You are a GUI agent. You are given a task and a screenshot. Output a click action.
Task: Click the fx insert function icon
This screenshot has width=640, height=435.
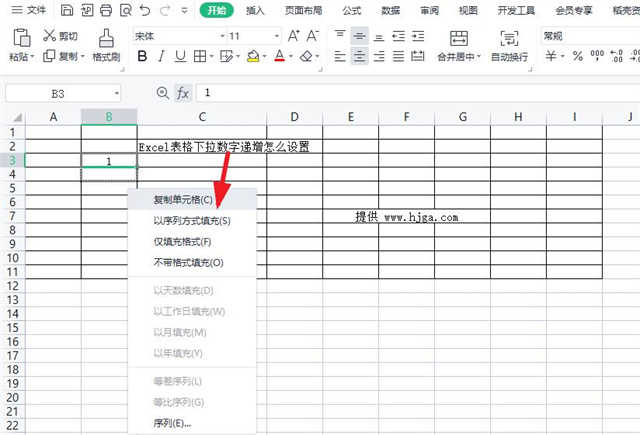point(183,93)
